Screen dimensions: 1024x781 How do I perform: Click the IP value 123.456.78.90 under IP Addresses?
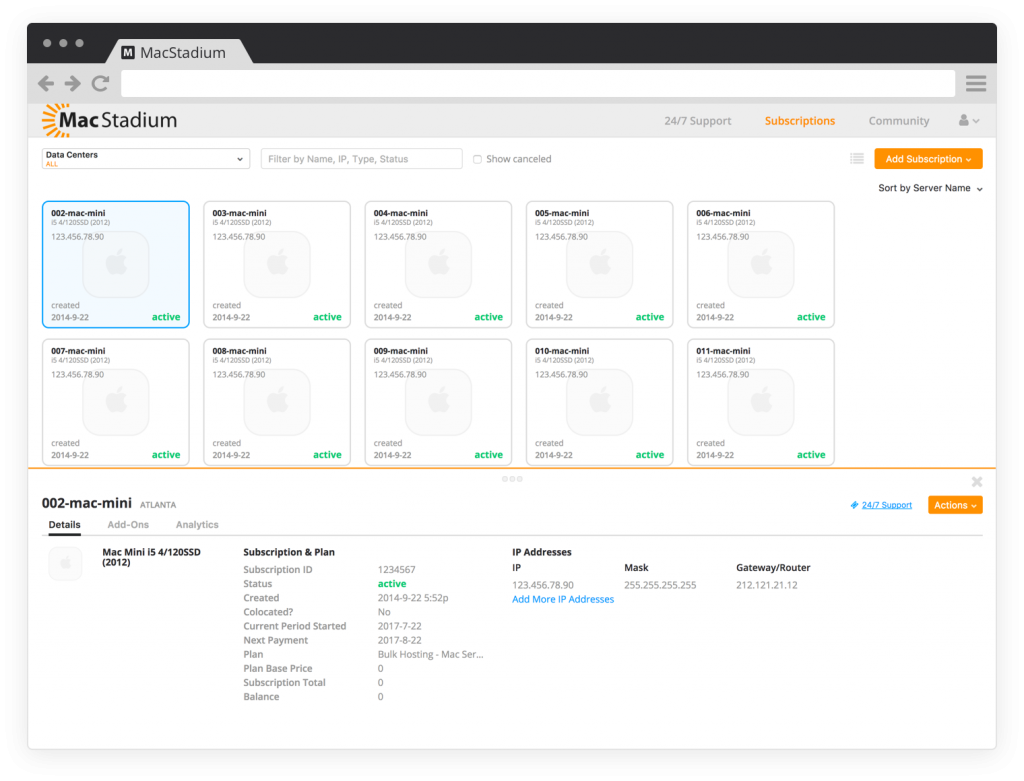pos(543,585)
